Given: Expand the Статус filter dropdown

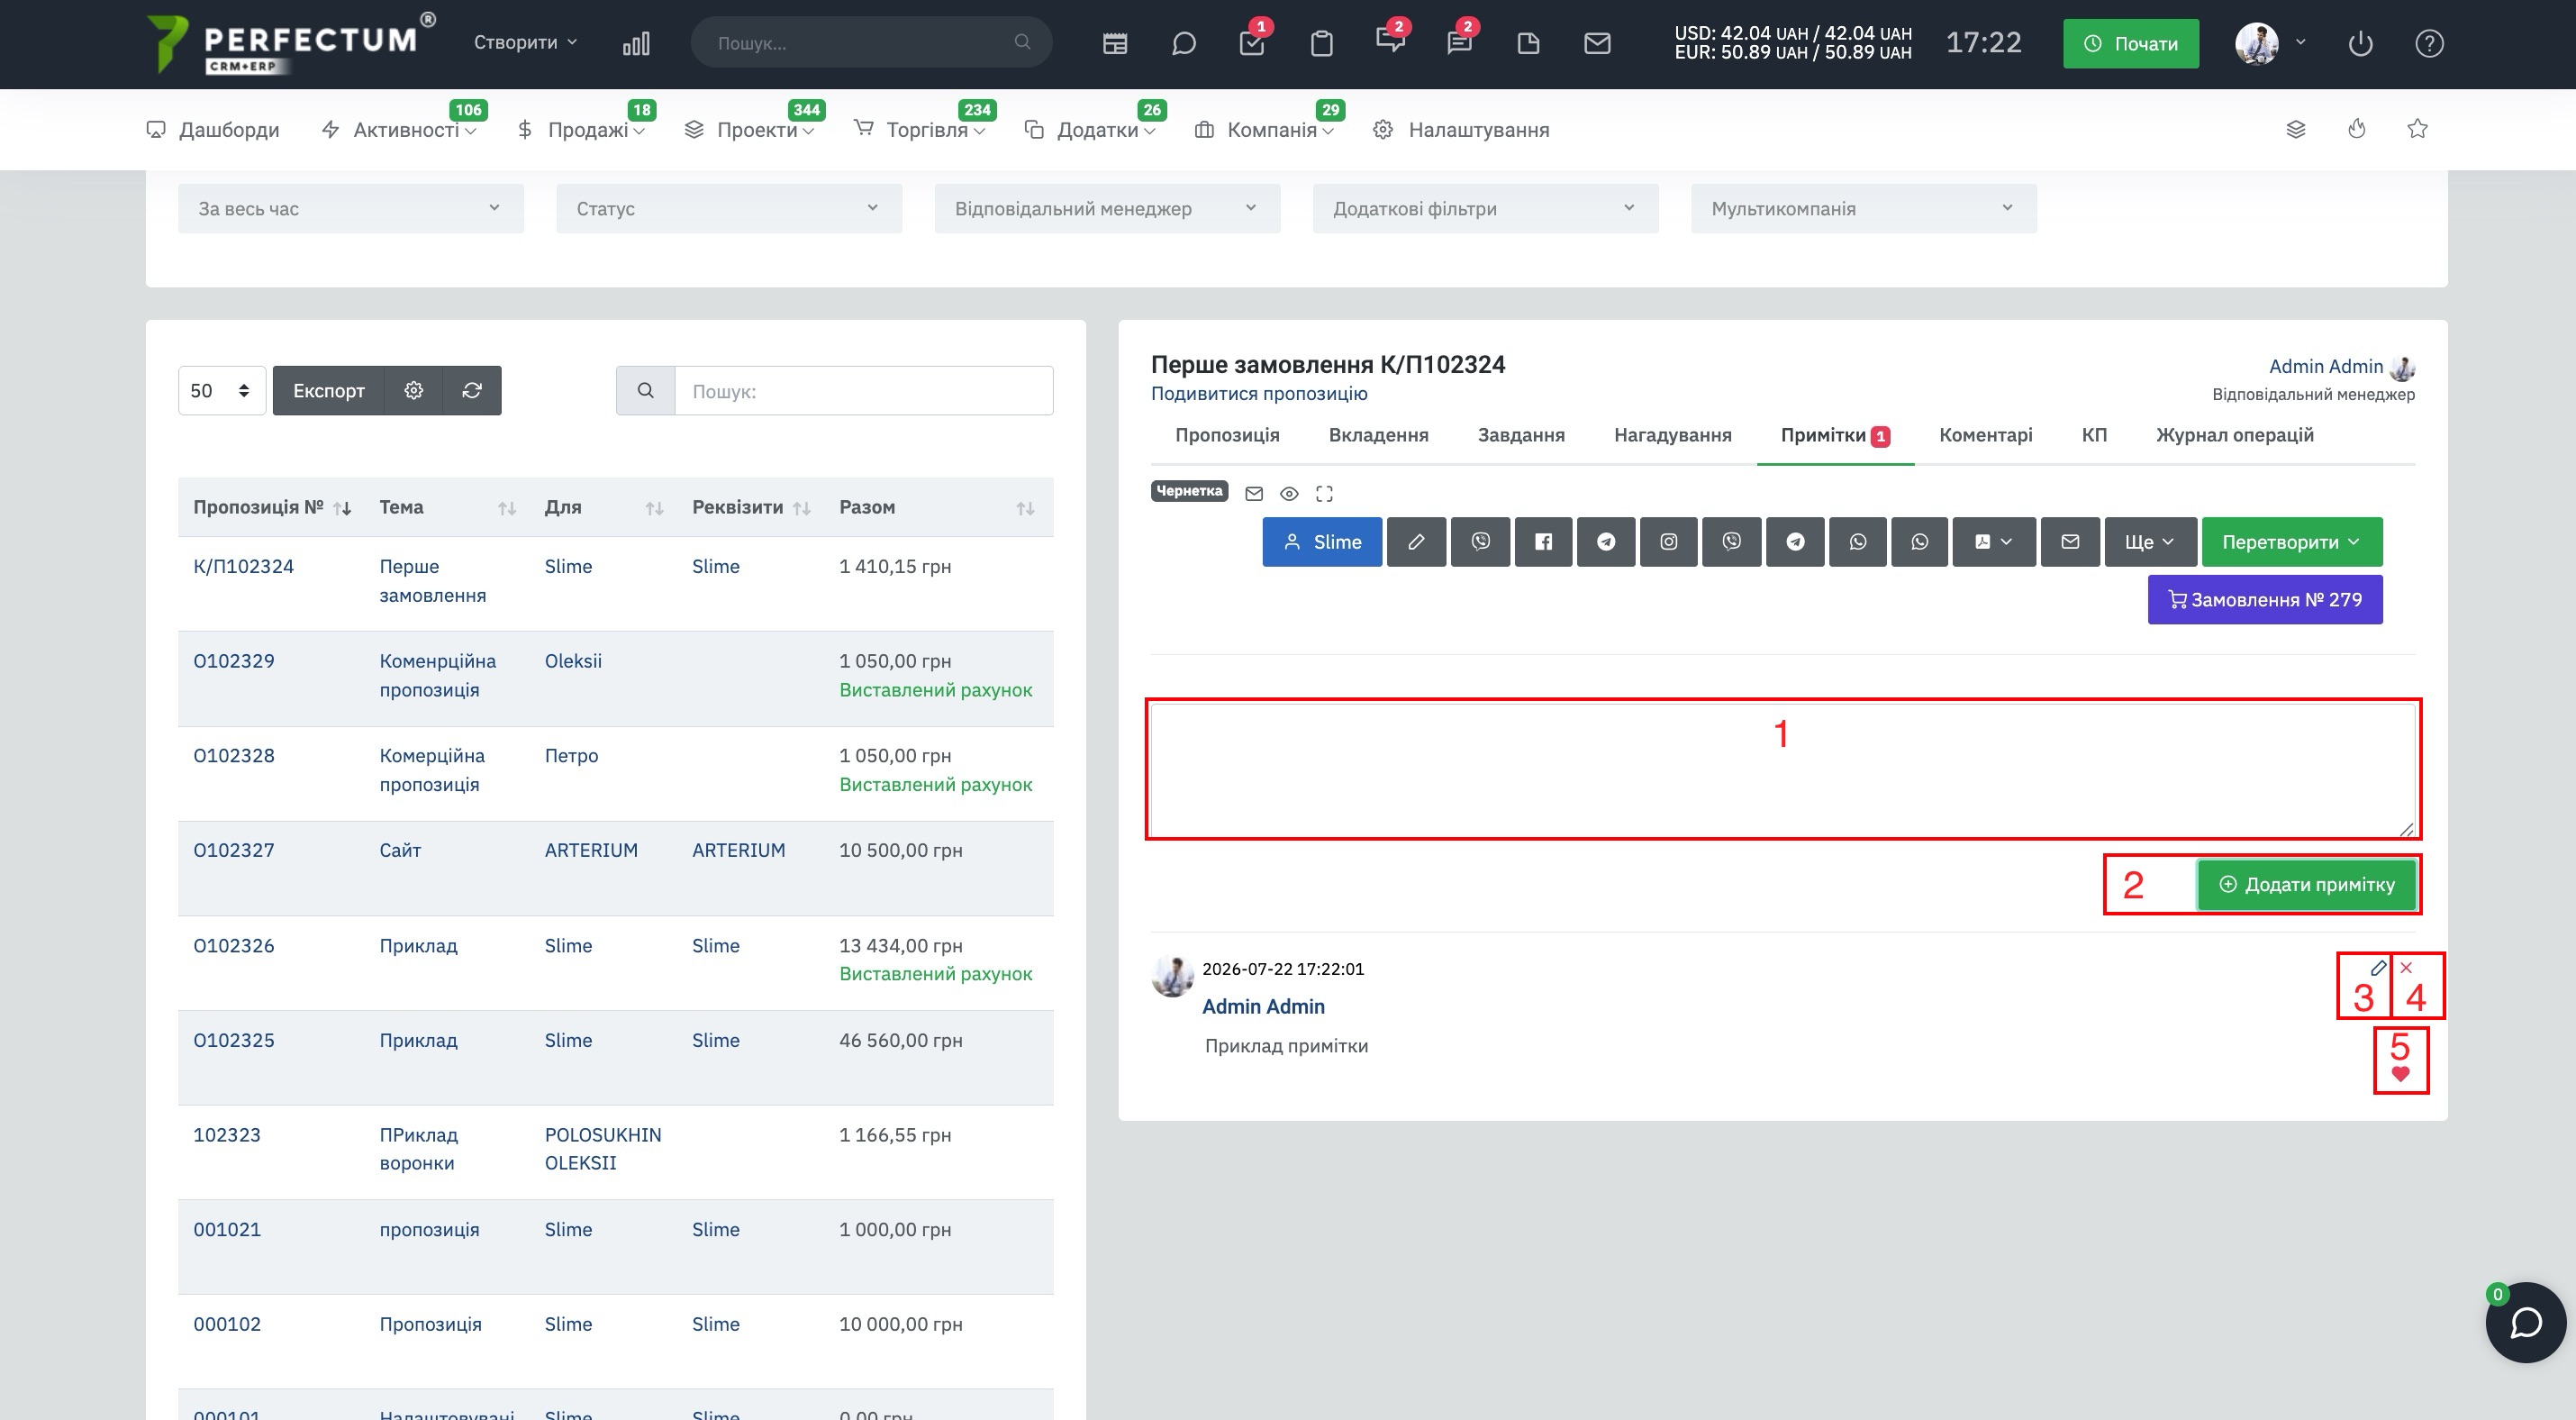Looking at the screenshot, I should coord(729,209).
